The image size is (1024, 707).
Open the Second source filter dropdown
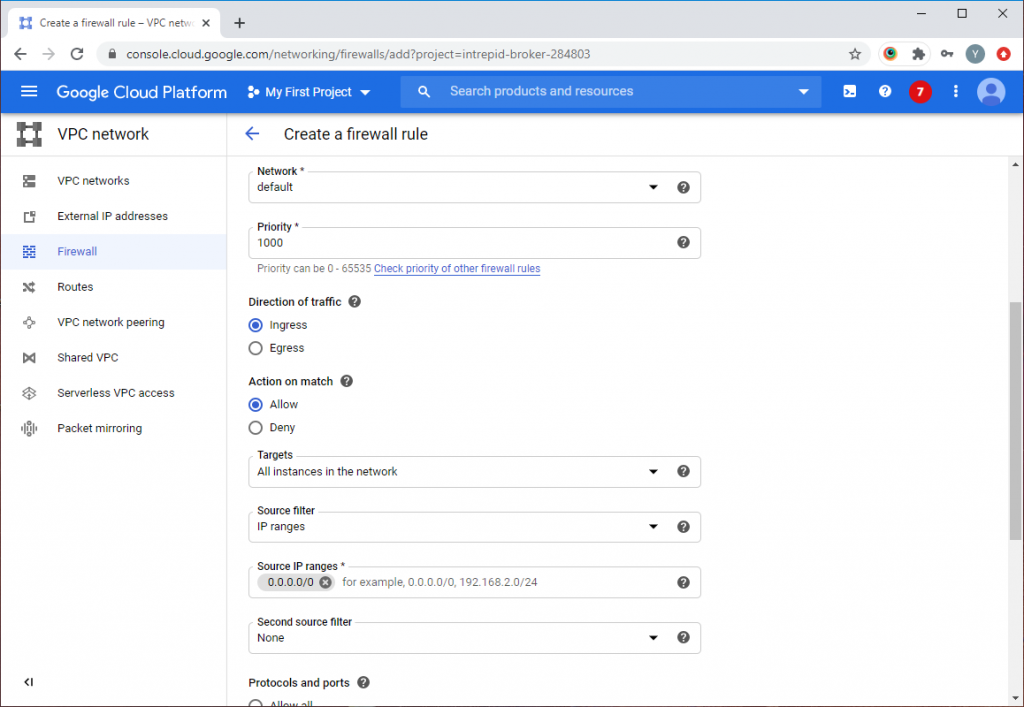click(474, 638)
